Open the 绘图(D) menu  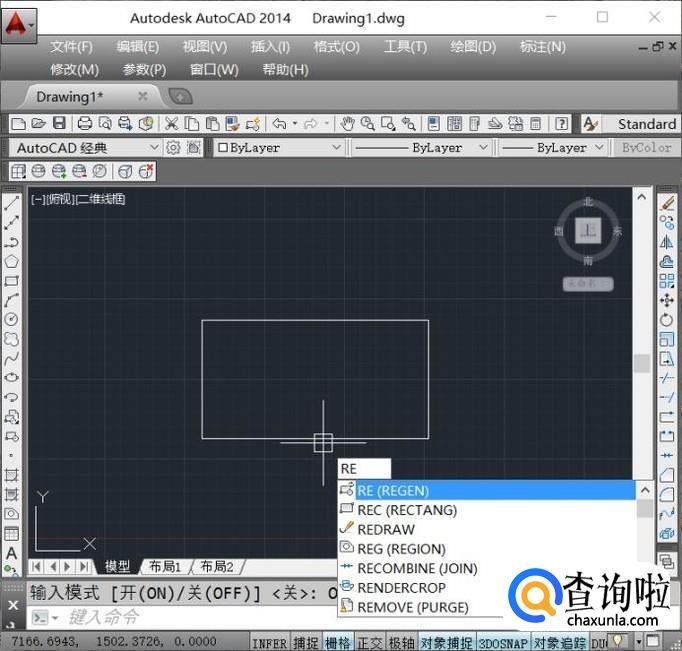click(473, 46)
